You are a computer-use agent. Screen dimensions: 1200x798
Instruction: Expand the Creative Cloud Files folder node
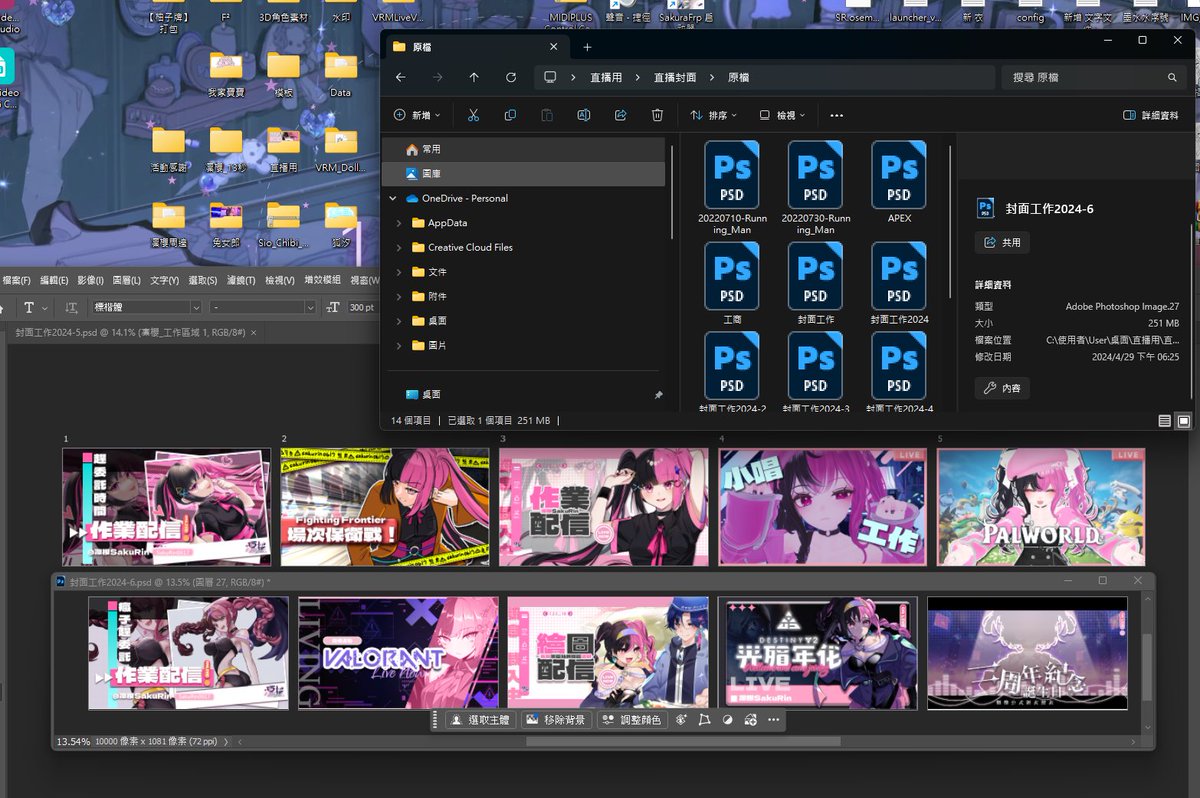[400, 247]
